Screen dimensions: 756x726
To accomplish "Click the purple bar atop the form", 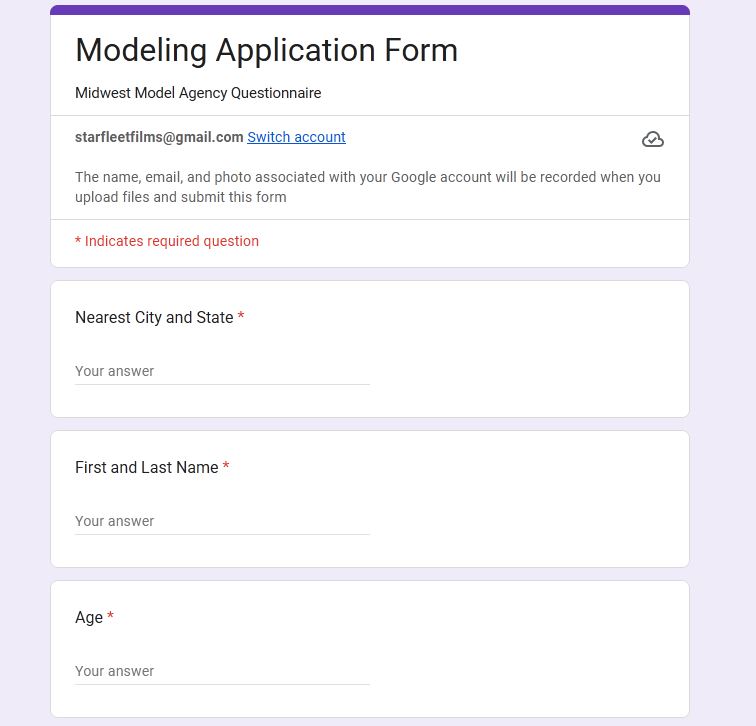I will [x=370, y=10].
